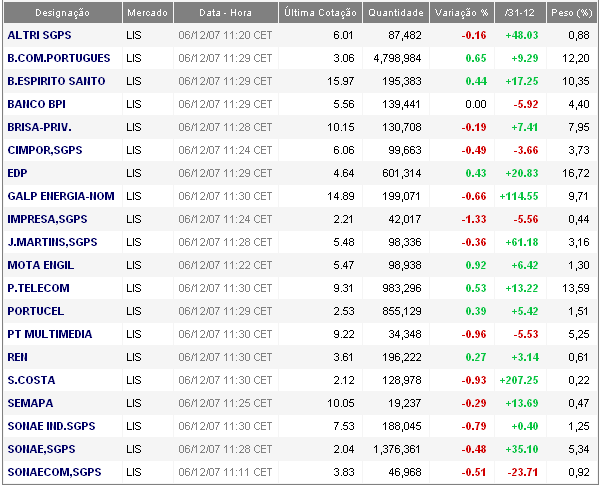Open the B.ESPIRITO SANTO stock link

point(56,81)
